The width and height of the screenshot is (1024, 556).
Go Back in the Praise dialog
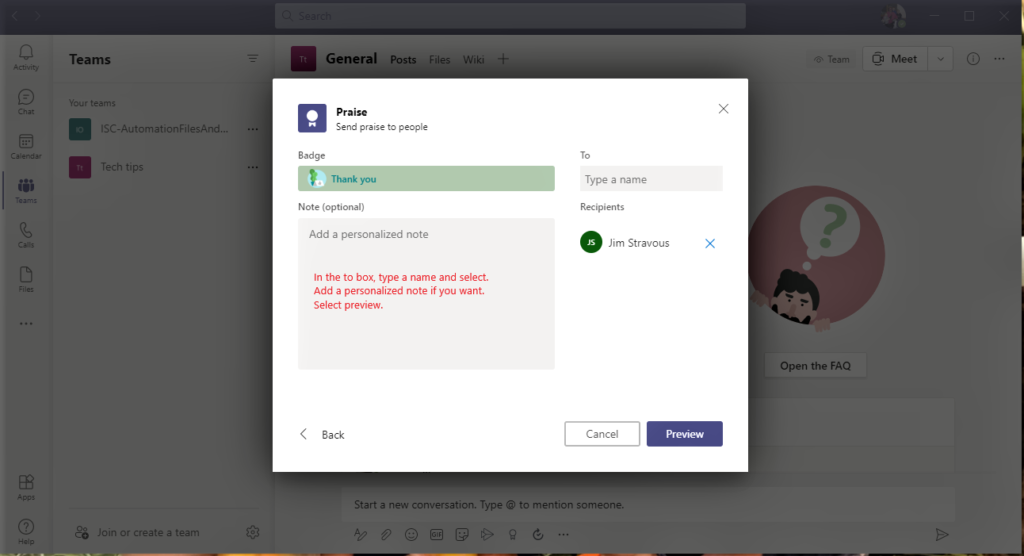322,434
